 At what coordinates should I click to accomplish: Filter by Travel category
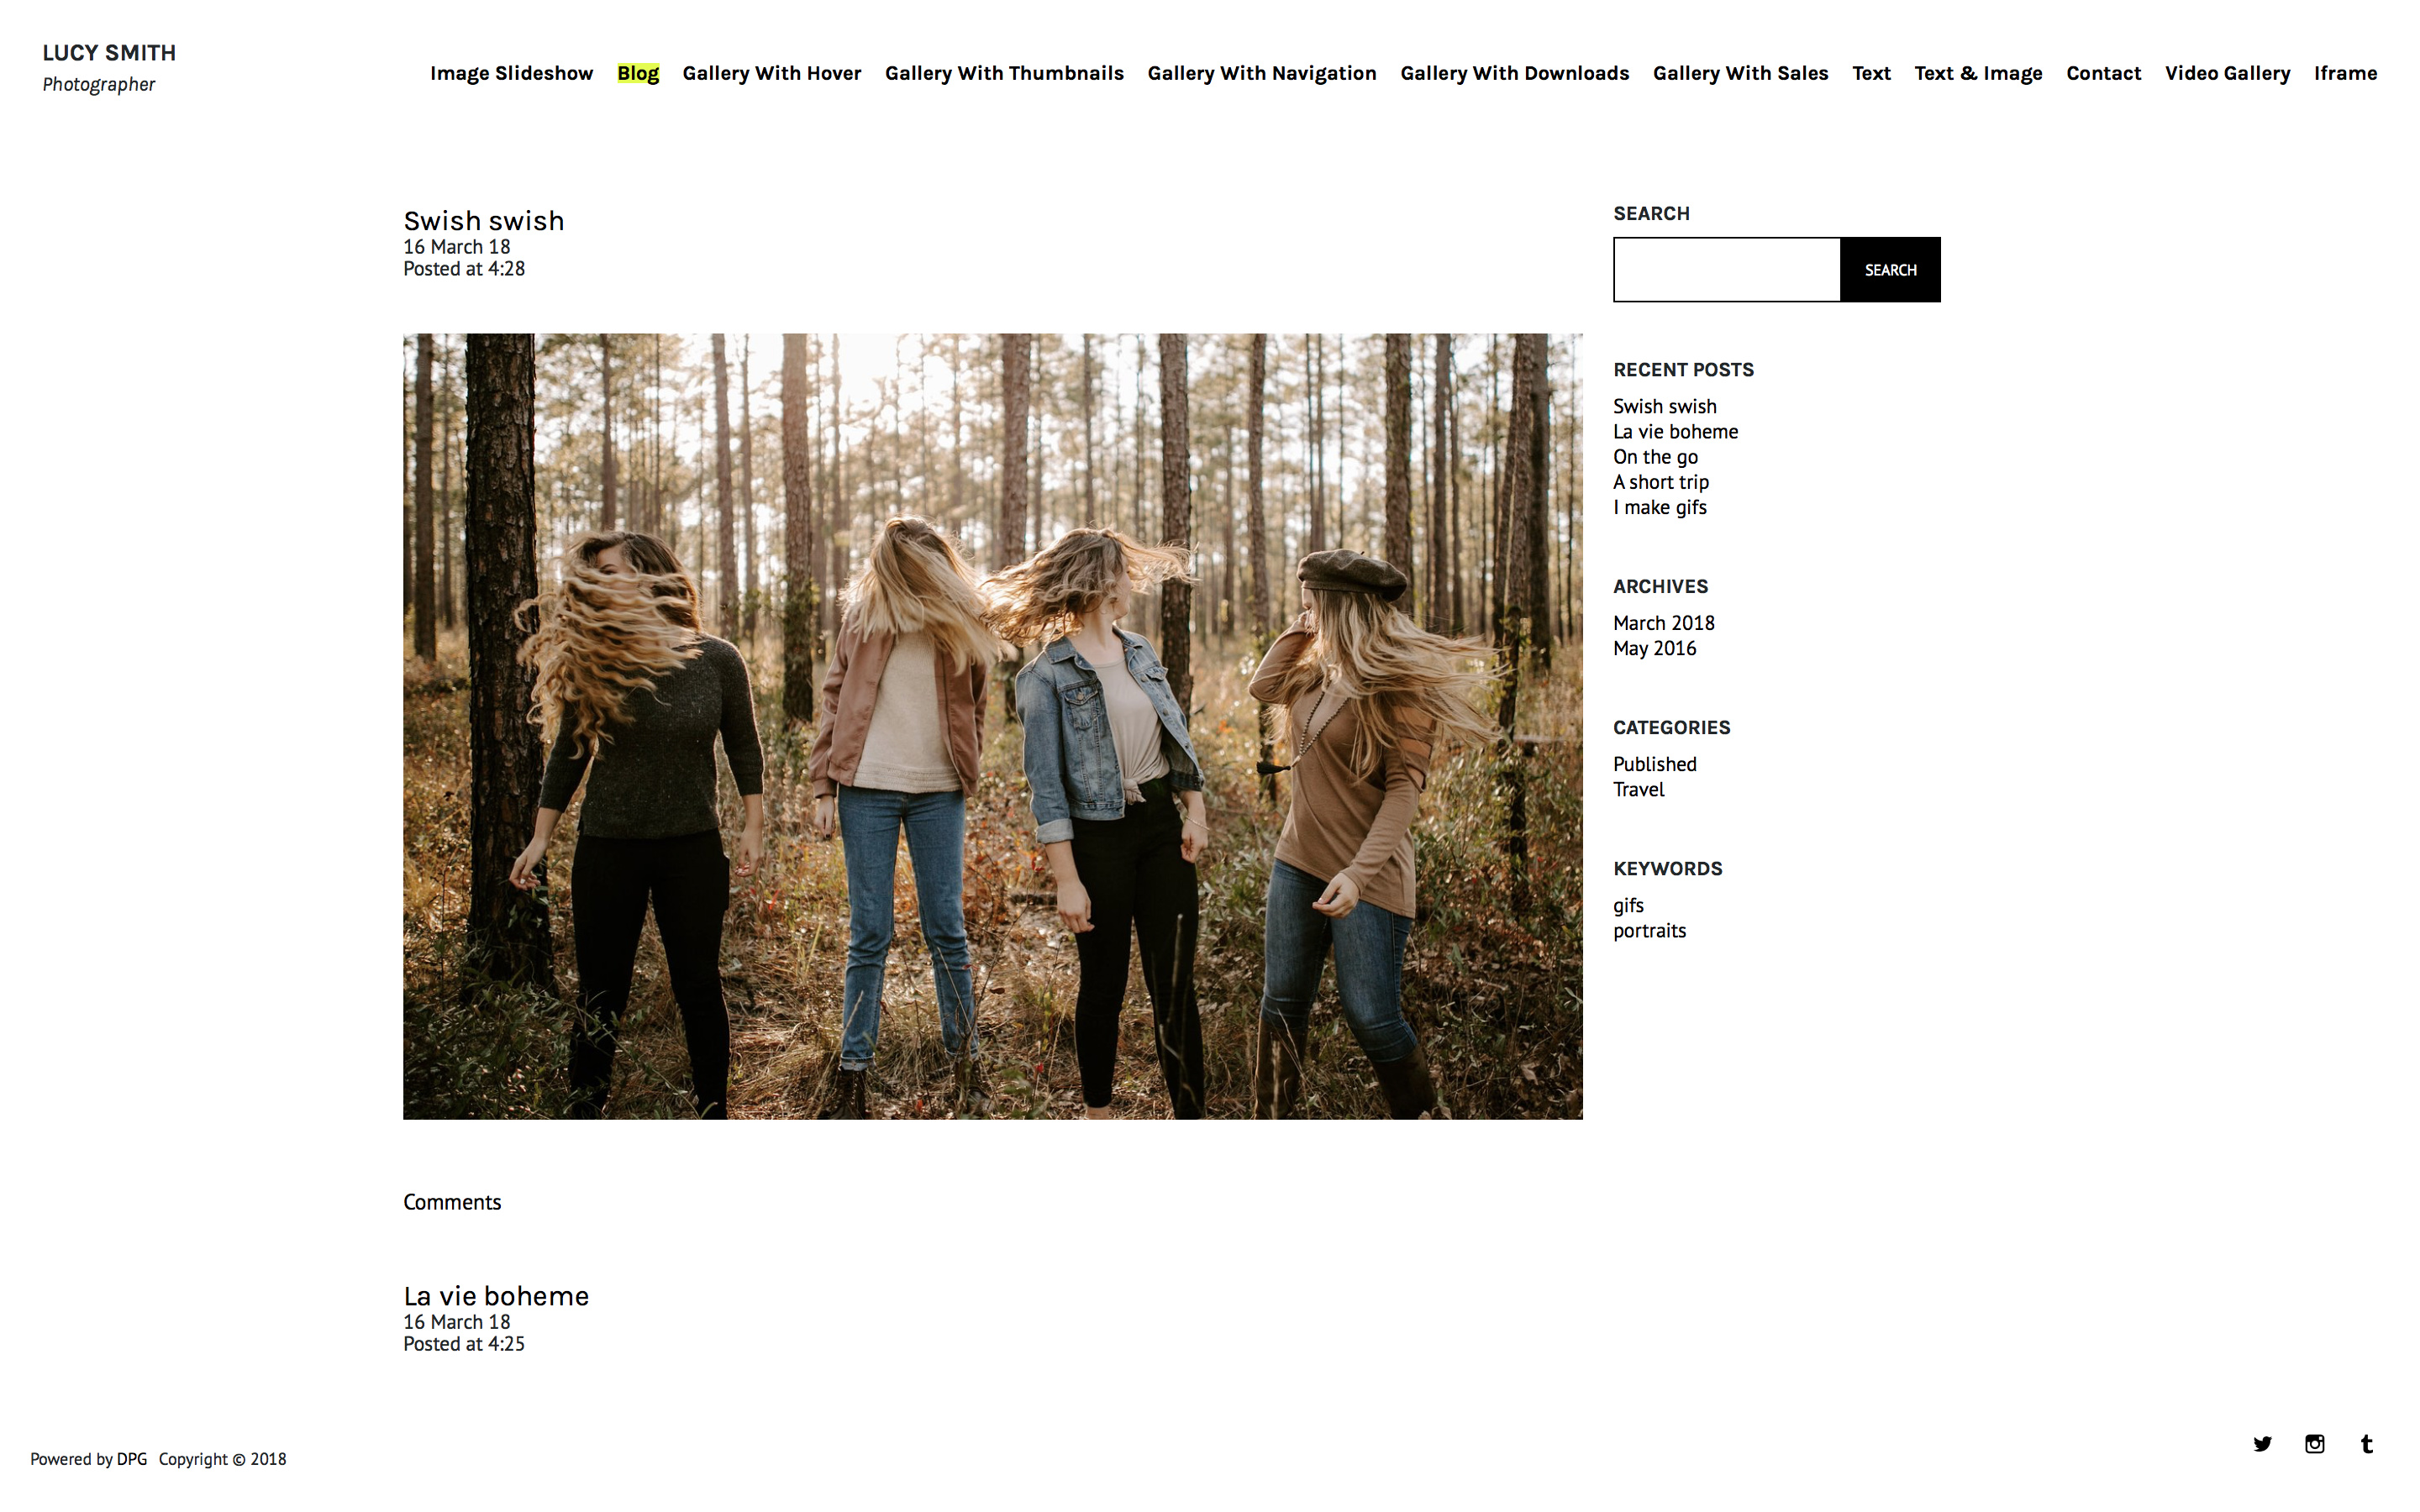[1638, 790]
